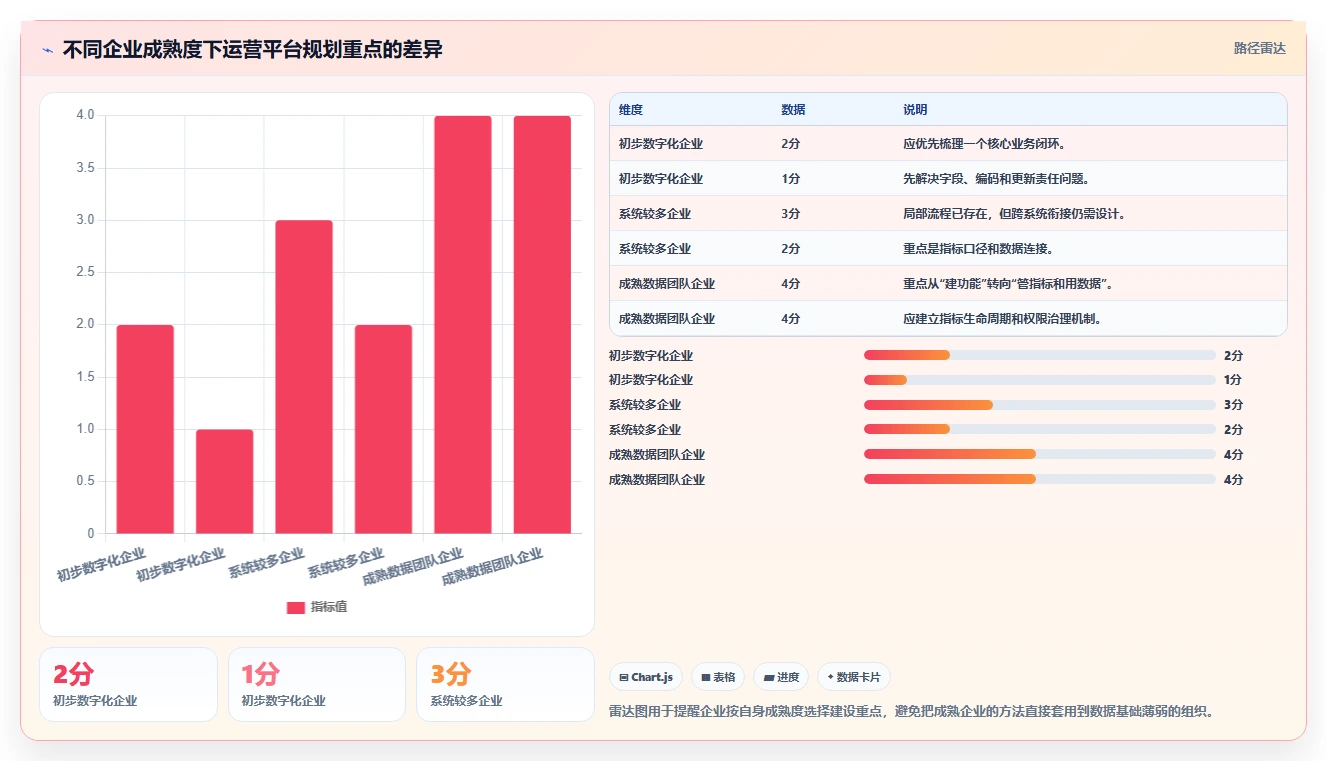Viewport: 1327px width, 761px height.
Task: Click the 系统较多企业 bar with value 2
Action: pos(384,429)
